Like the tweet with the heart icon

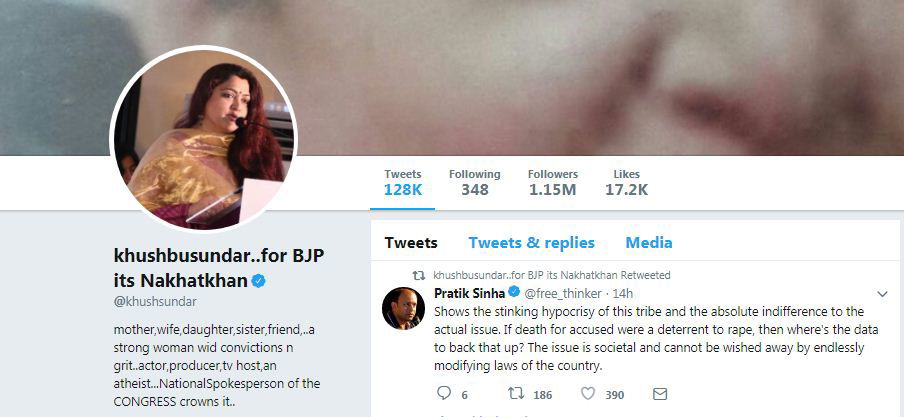tap(587, 393)
